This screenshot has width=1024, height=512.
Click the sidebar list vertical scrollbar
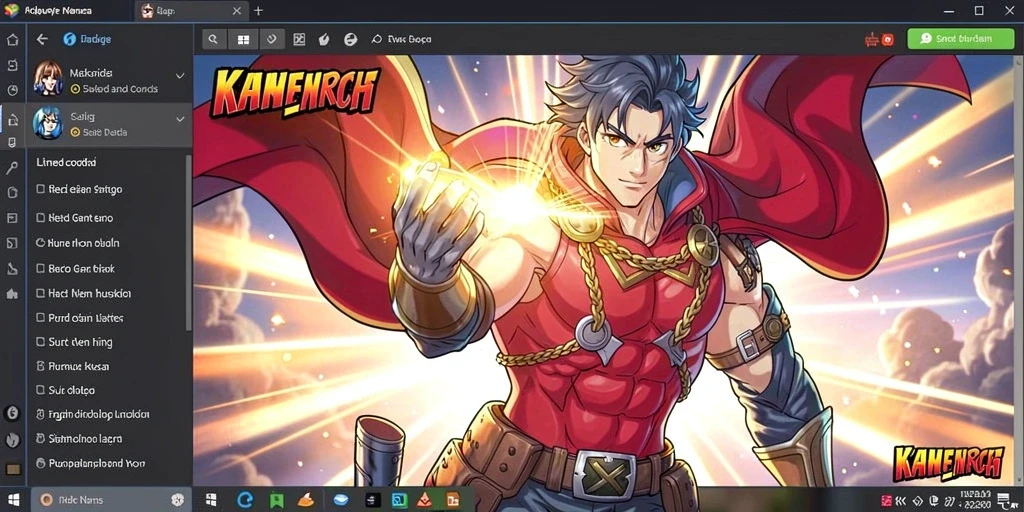pyautogui.click(x=189, y=242)
